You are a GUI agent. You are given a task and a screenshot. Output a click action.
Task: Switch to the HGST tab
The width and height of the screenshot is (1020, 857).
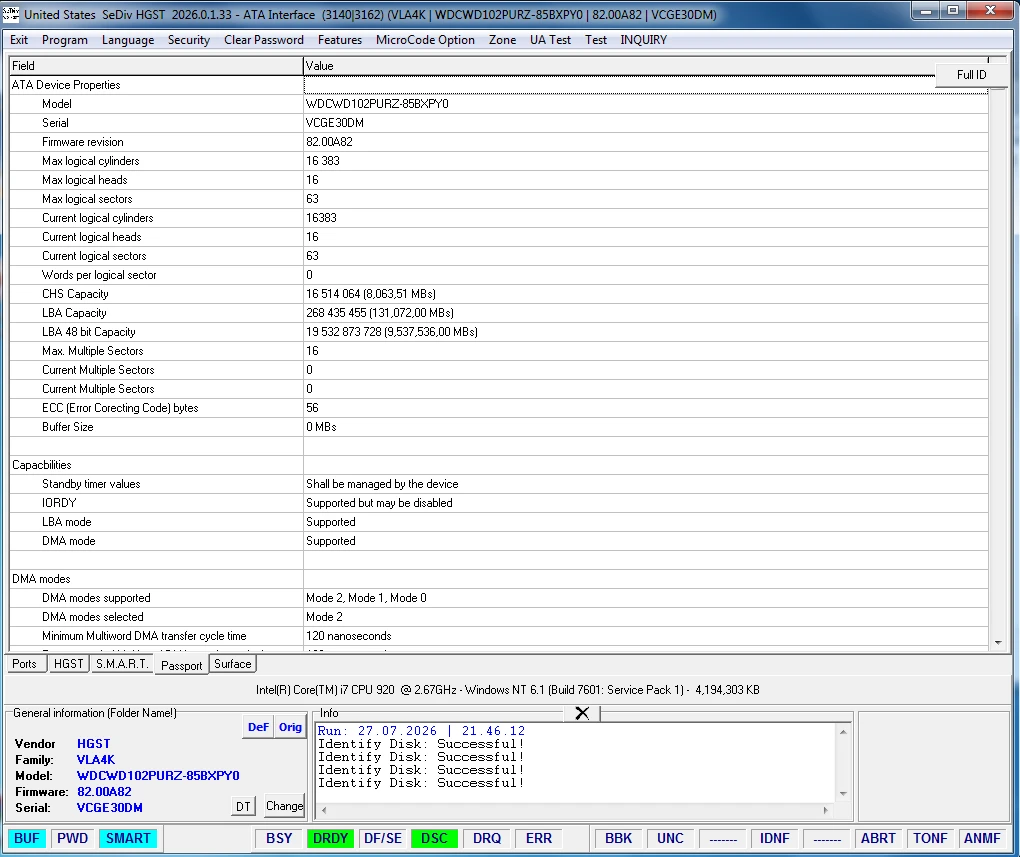point(68,664)
